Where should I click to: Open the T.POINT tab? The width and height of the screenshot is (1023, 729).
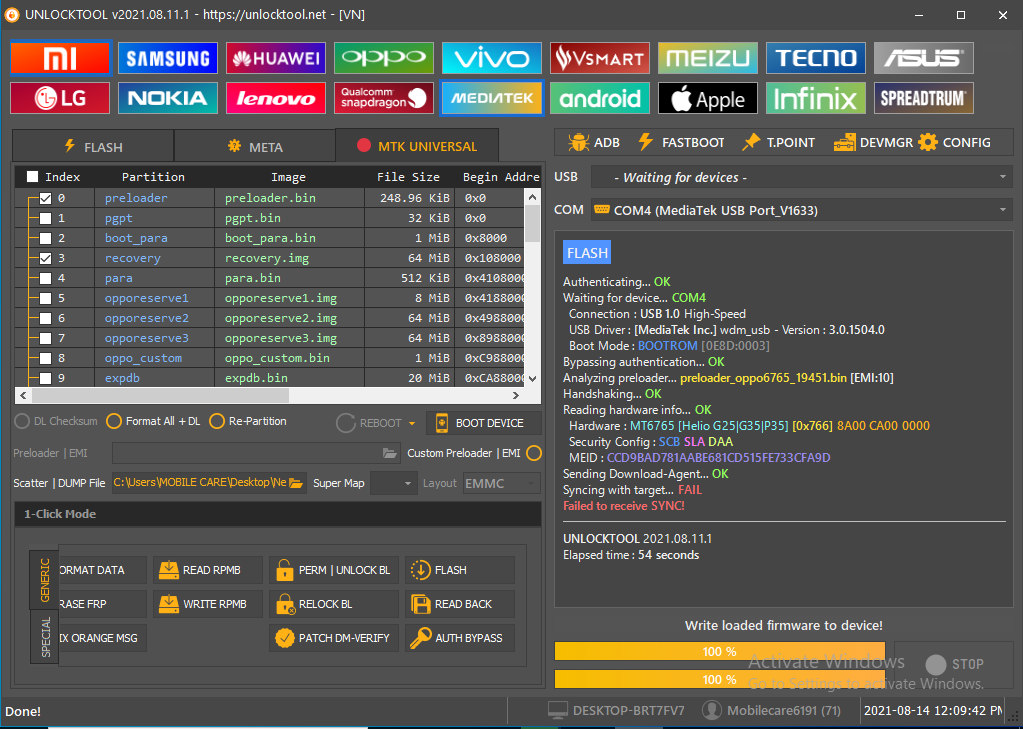point(778,142)
